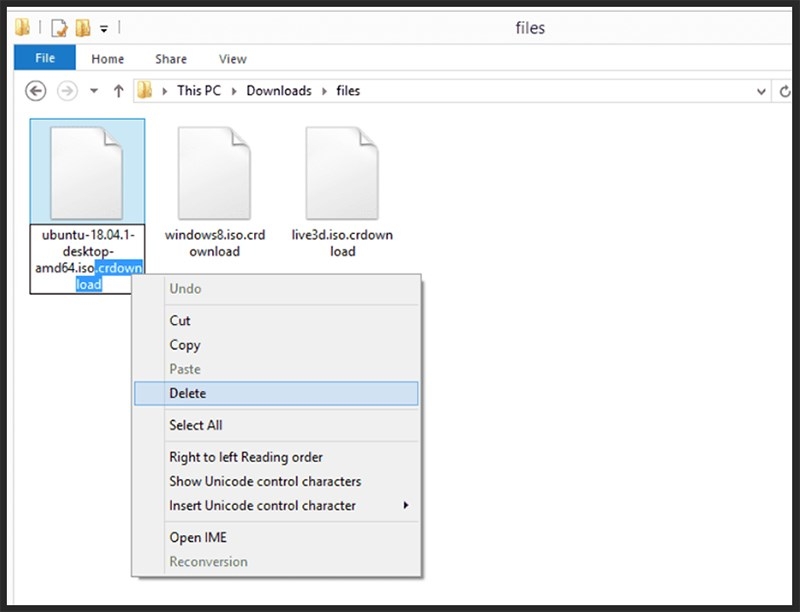Switch to the Home ribbon tab
Screen dimensions: 800x612
108,59
